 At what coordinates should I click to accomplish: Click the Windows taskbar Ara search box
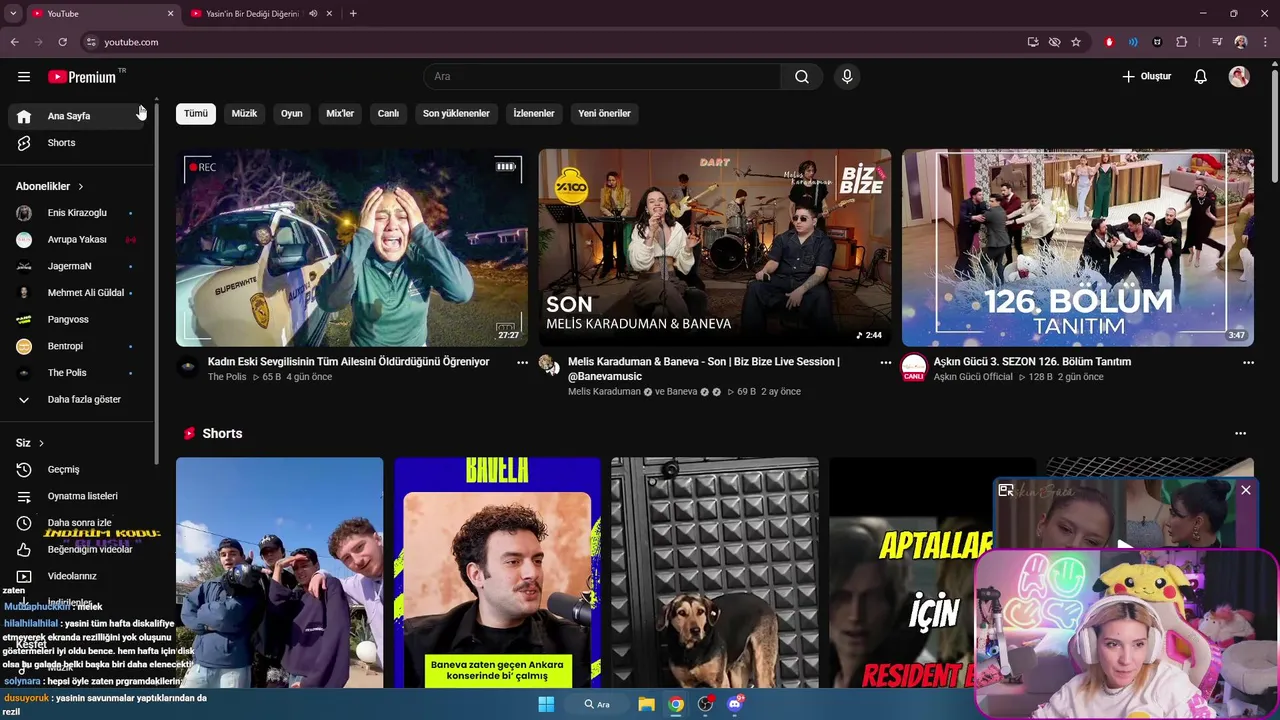596,704
